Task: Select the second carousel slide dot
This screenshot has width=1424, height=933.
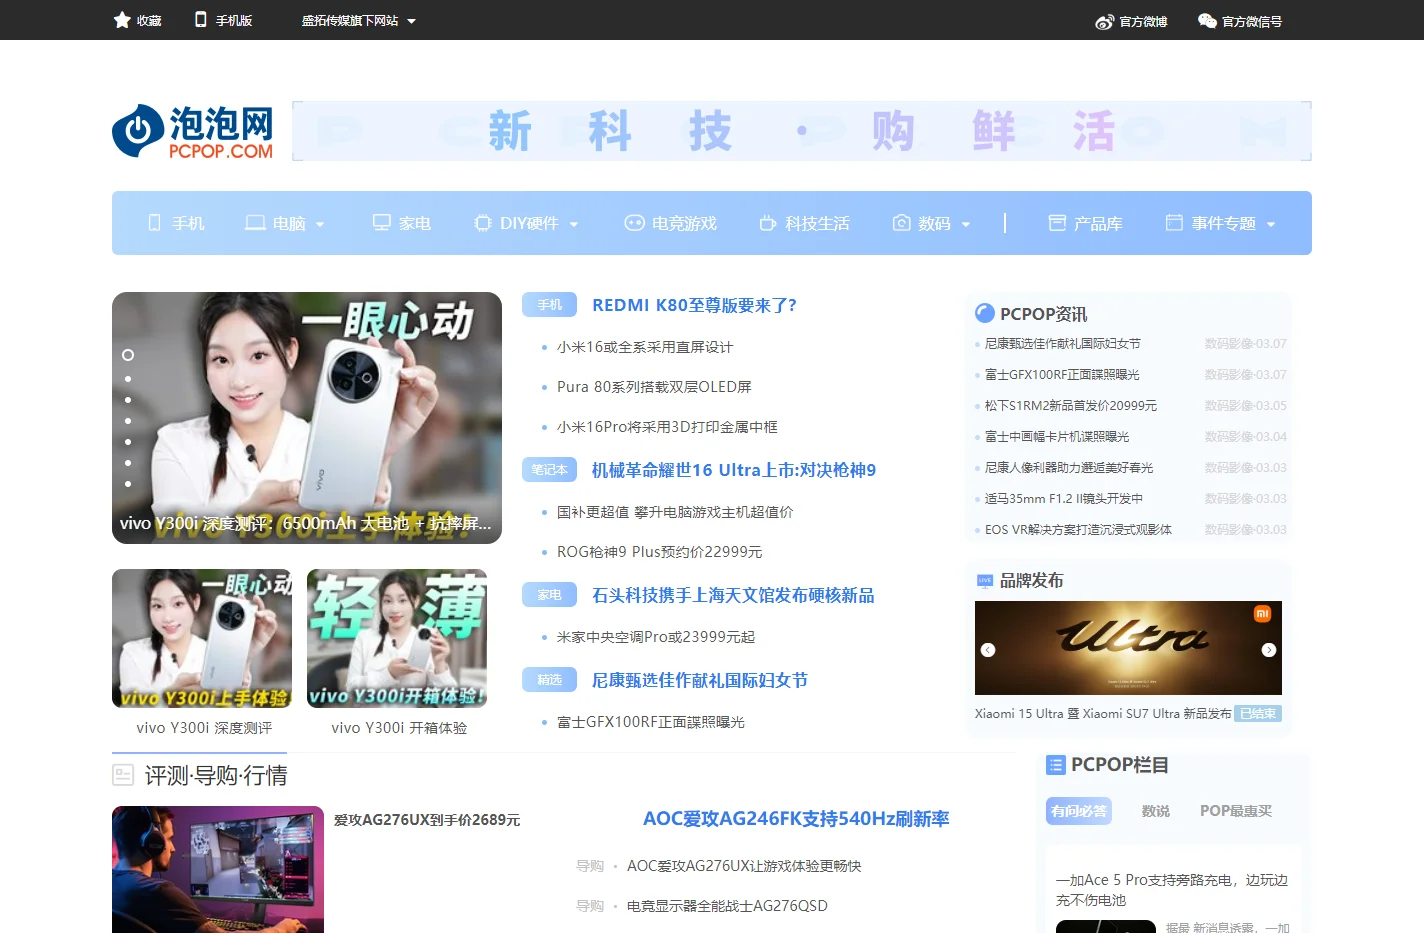Action: tap(128, 379)
